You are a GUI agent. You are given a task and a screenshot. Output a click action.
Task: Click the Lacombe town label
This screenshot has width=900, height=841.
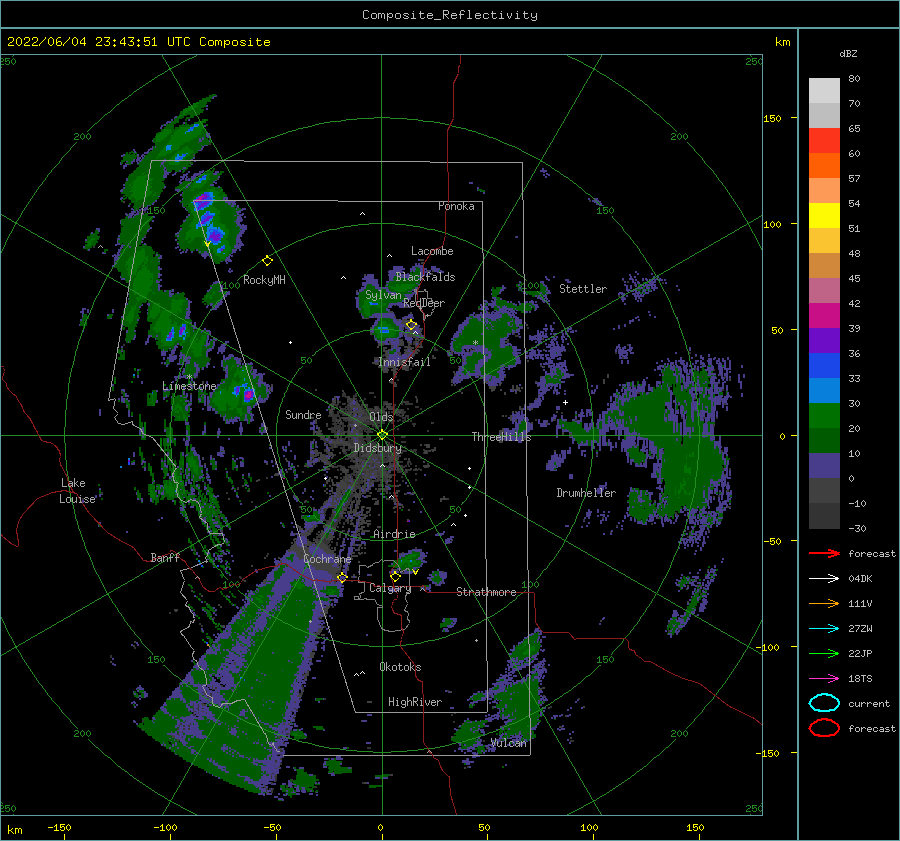point(432,251)
